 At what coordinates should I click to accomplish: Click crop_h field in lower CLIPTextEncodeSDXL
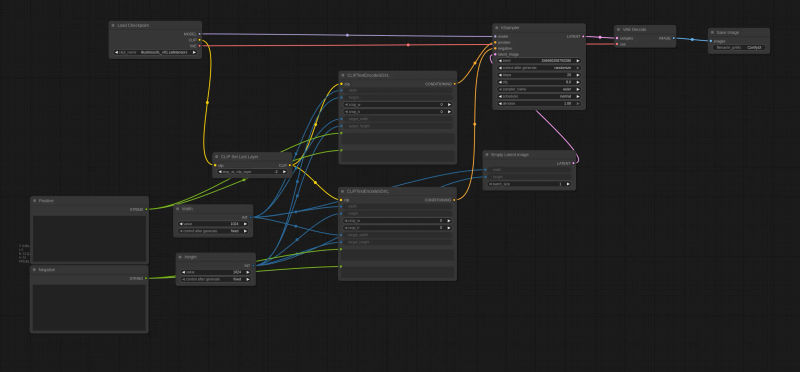click(x=397, y=228)
